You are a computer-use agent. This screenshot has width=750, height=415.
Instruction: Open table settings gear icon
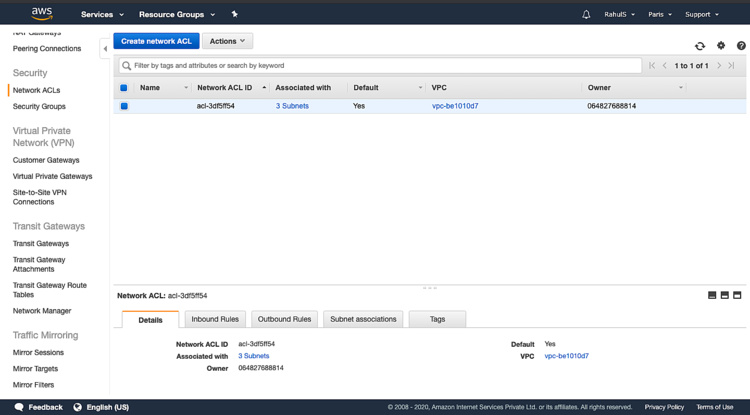[721, 46]
